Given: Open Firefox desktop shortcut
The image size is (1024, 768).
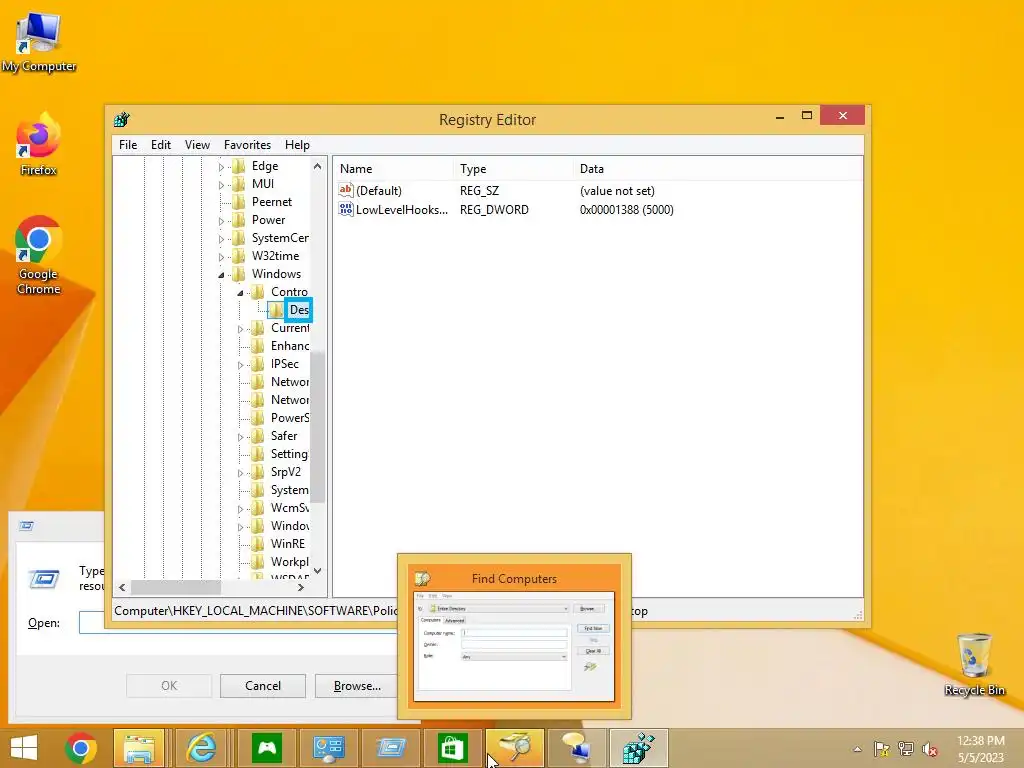Looking at the screenshot, I should pyautogui.click(x=39, y=145).
